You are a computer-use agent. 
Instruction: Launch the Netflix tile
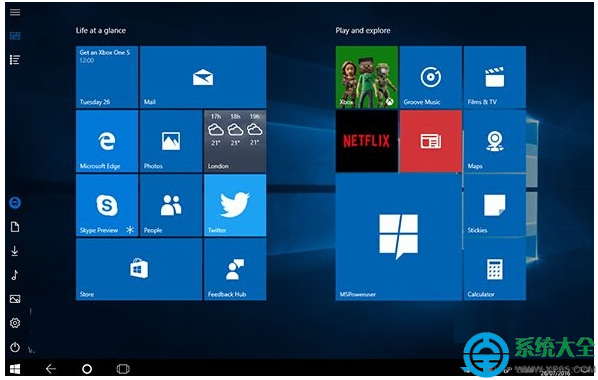coord(367,141)
